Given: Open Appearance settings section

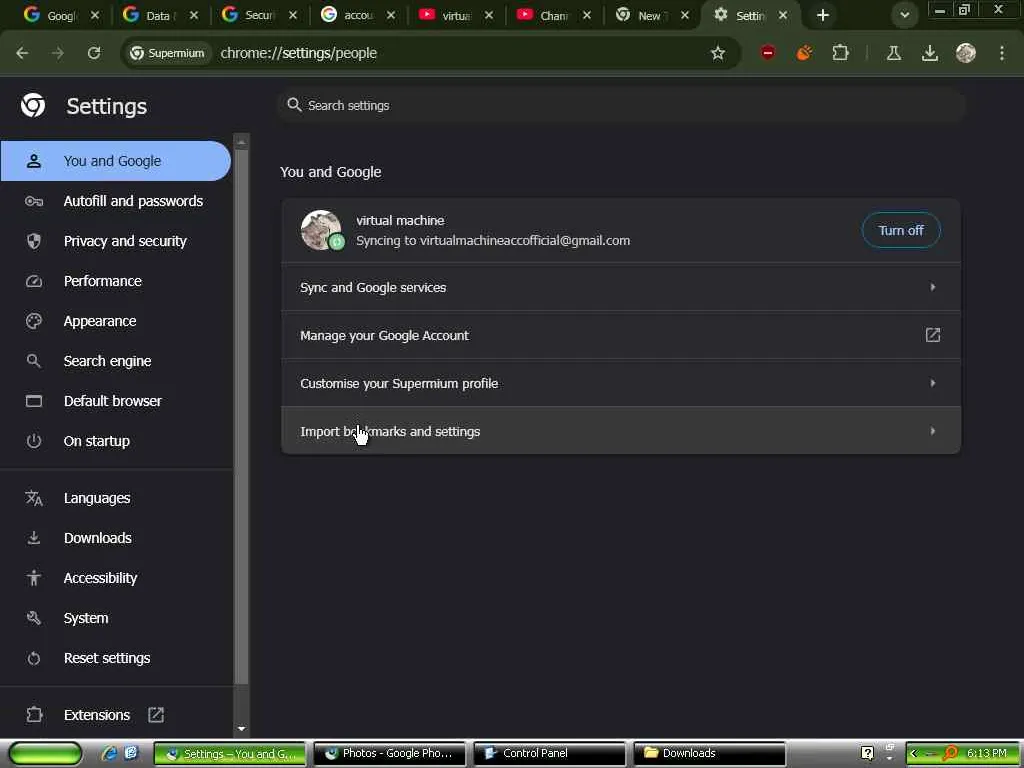Looking at the screenshot, I should tap(116, 321).
